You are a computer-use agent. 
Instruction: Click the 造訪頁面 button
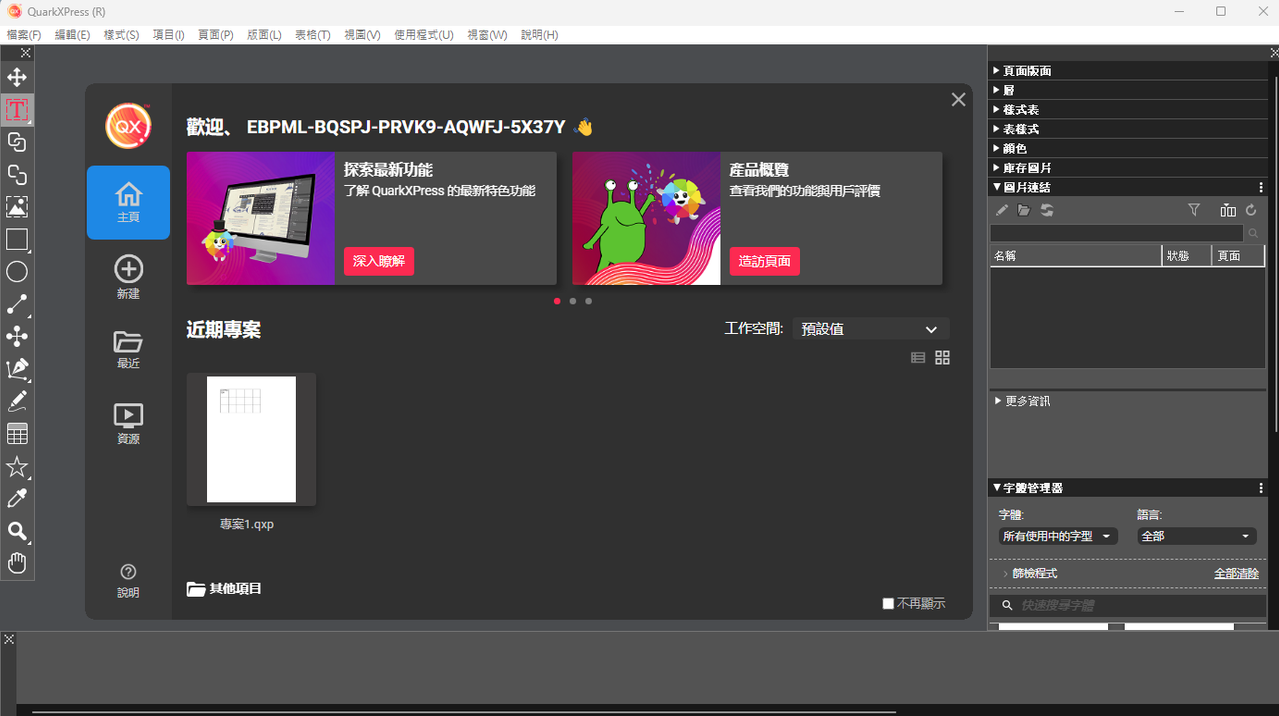[764, 261]
